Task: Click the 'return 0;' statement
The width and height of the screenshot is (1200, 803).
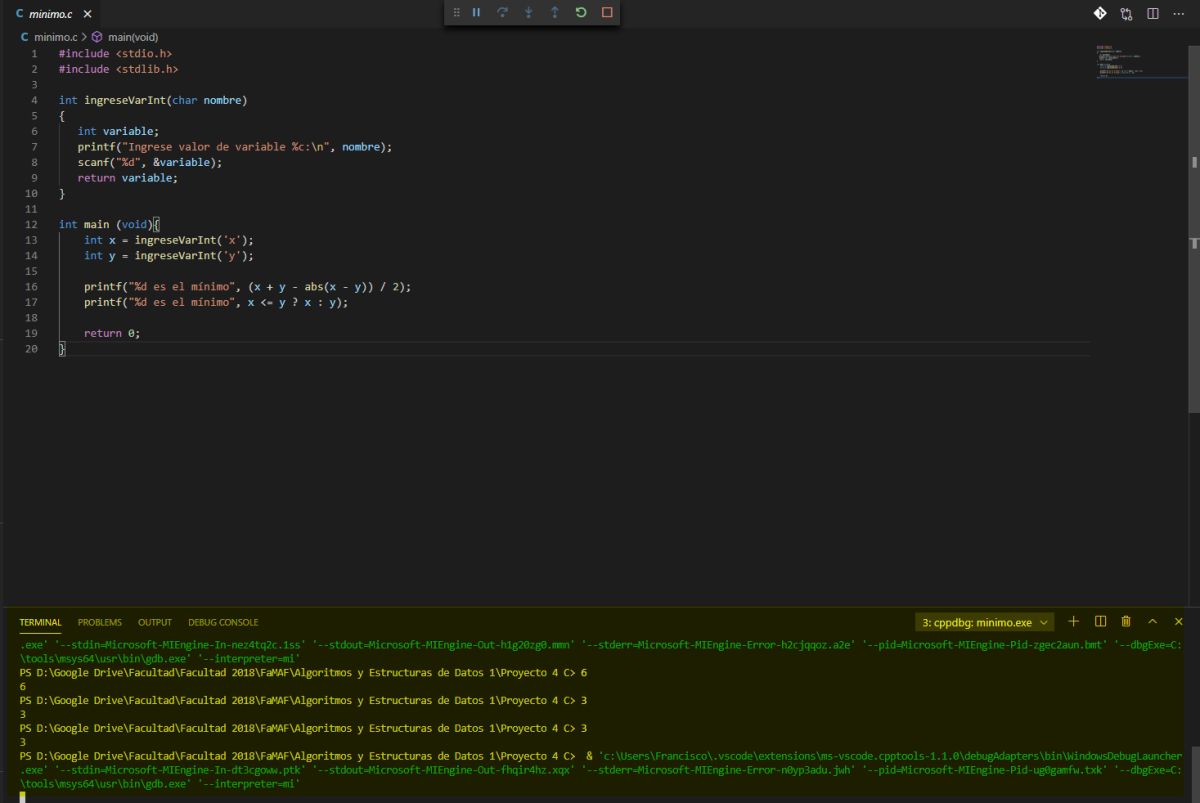Action: 112,333
